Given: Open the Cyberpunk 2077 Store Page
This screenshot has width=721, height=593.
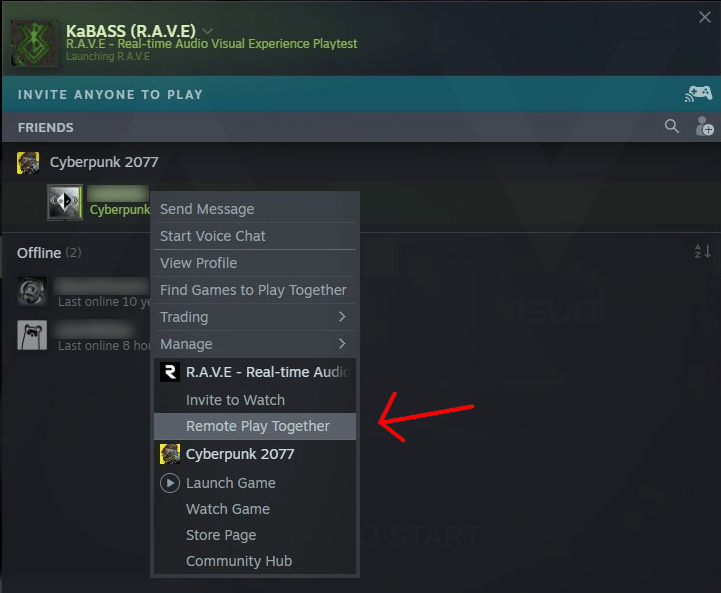Looking at the screenshot, I should [255, 535].
